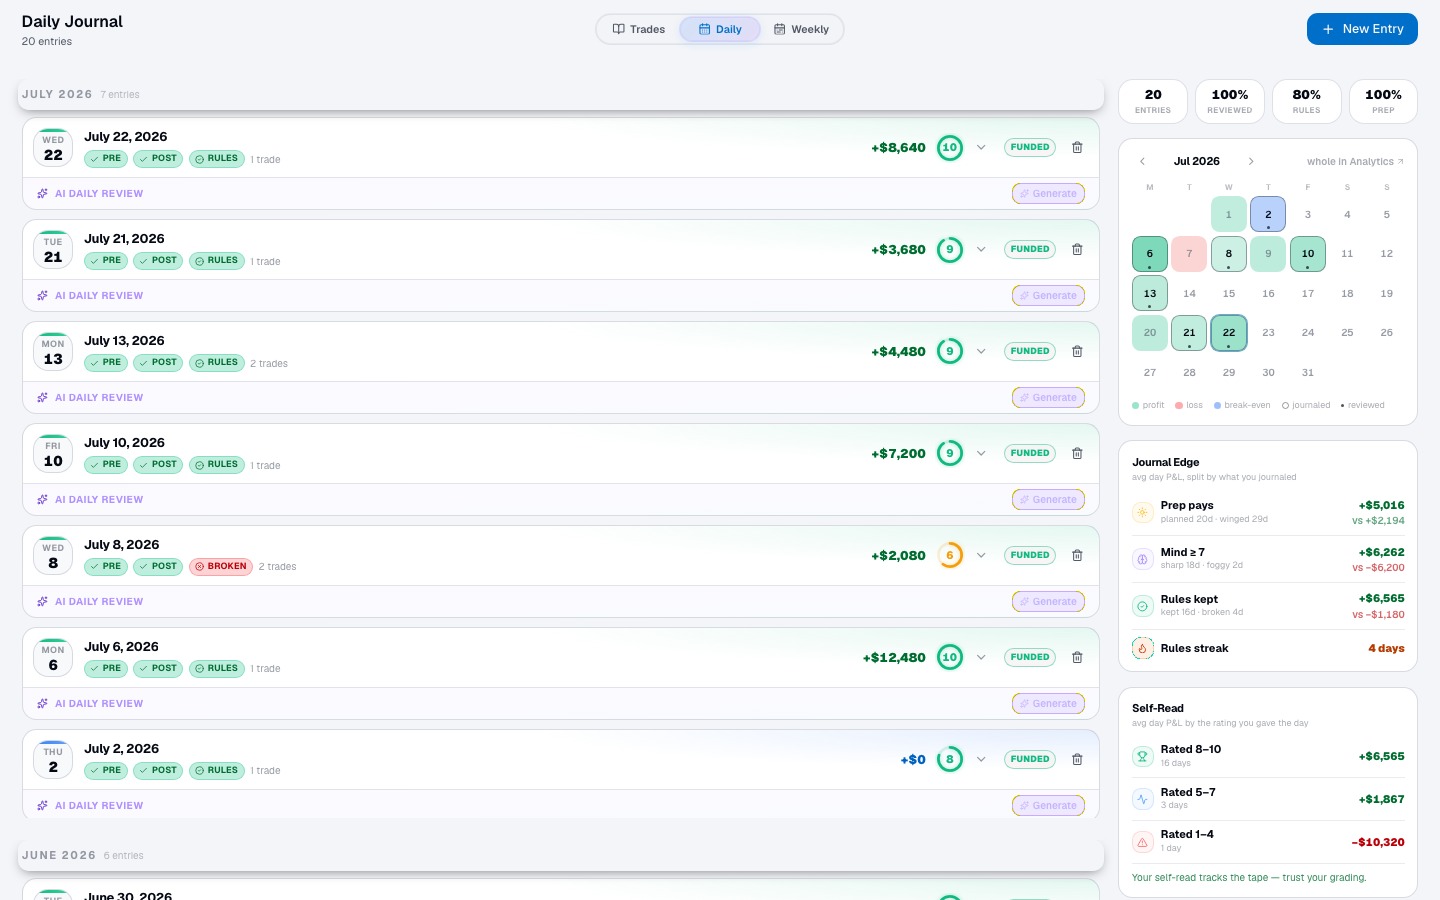Open whole in Analytics link

1355,162
